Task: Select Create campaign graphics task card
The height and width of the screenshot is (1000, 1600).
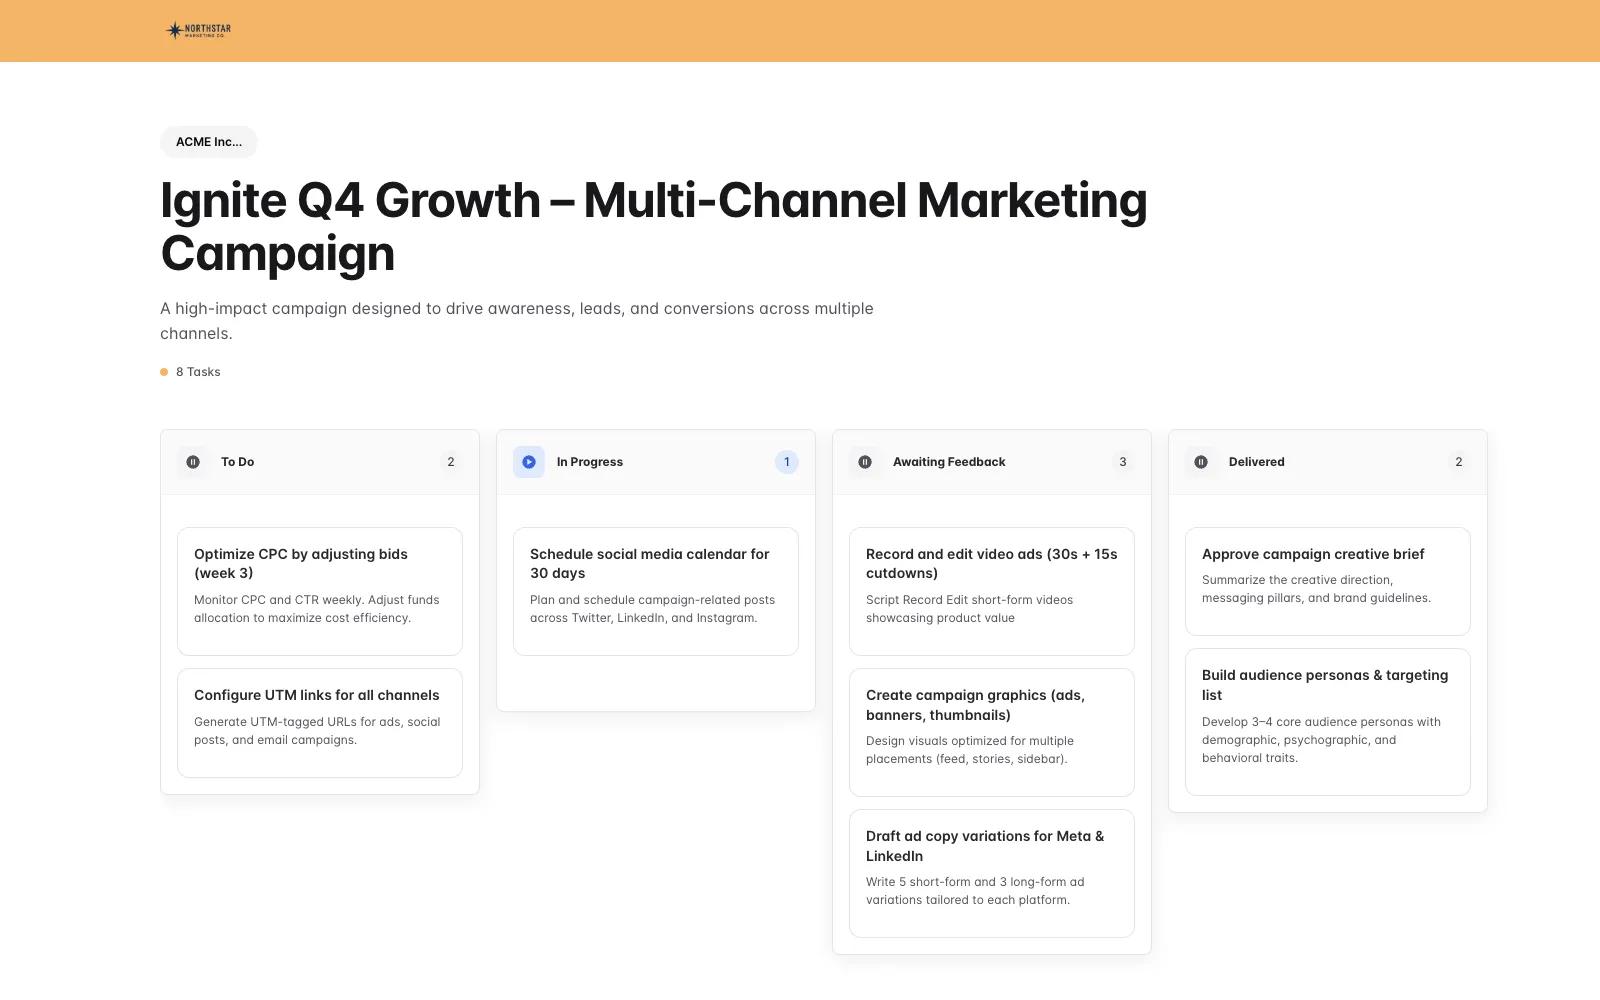Action: coord(992,732)
